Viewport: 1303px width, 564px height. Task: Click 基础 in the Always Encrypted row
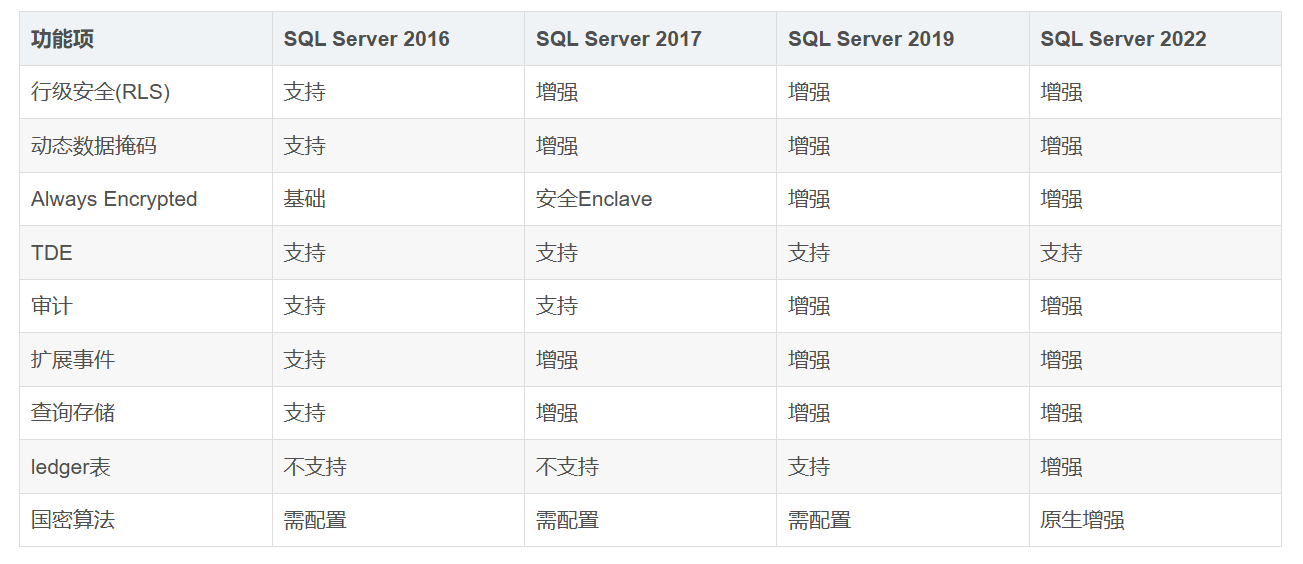pyautogui.click(x=304, y=199)
